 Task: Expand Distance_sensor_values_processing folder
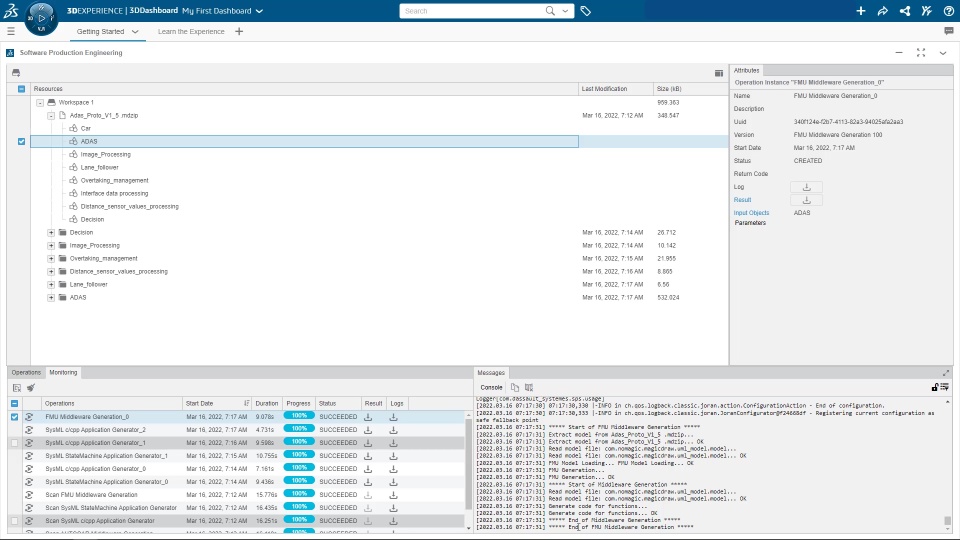51,271
